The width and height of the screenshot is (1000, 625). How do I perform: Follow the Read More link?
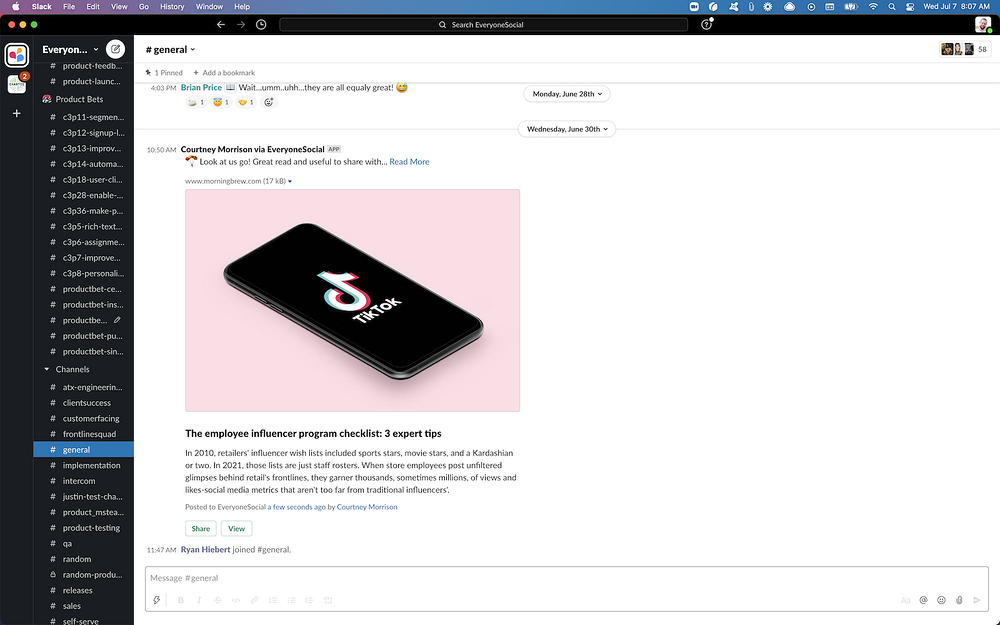pyautogui.click(x=409, y=162)
